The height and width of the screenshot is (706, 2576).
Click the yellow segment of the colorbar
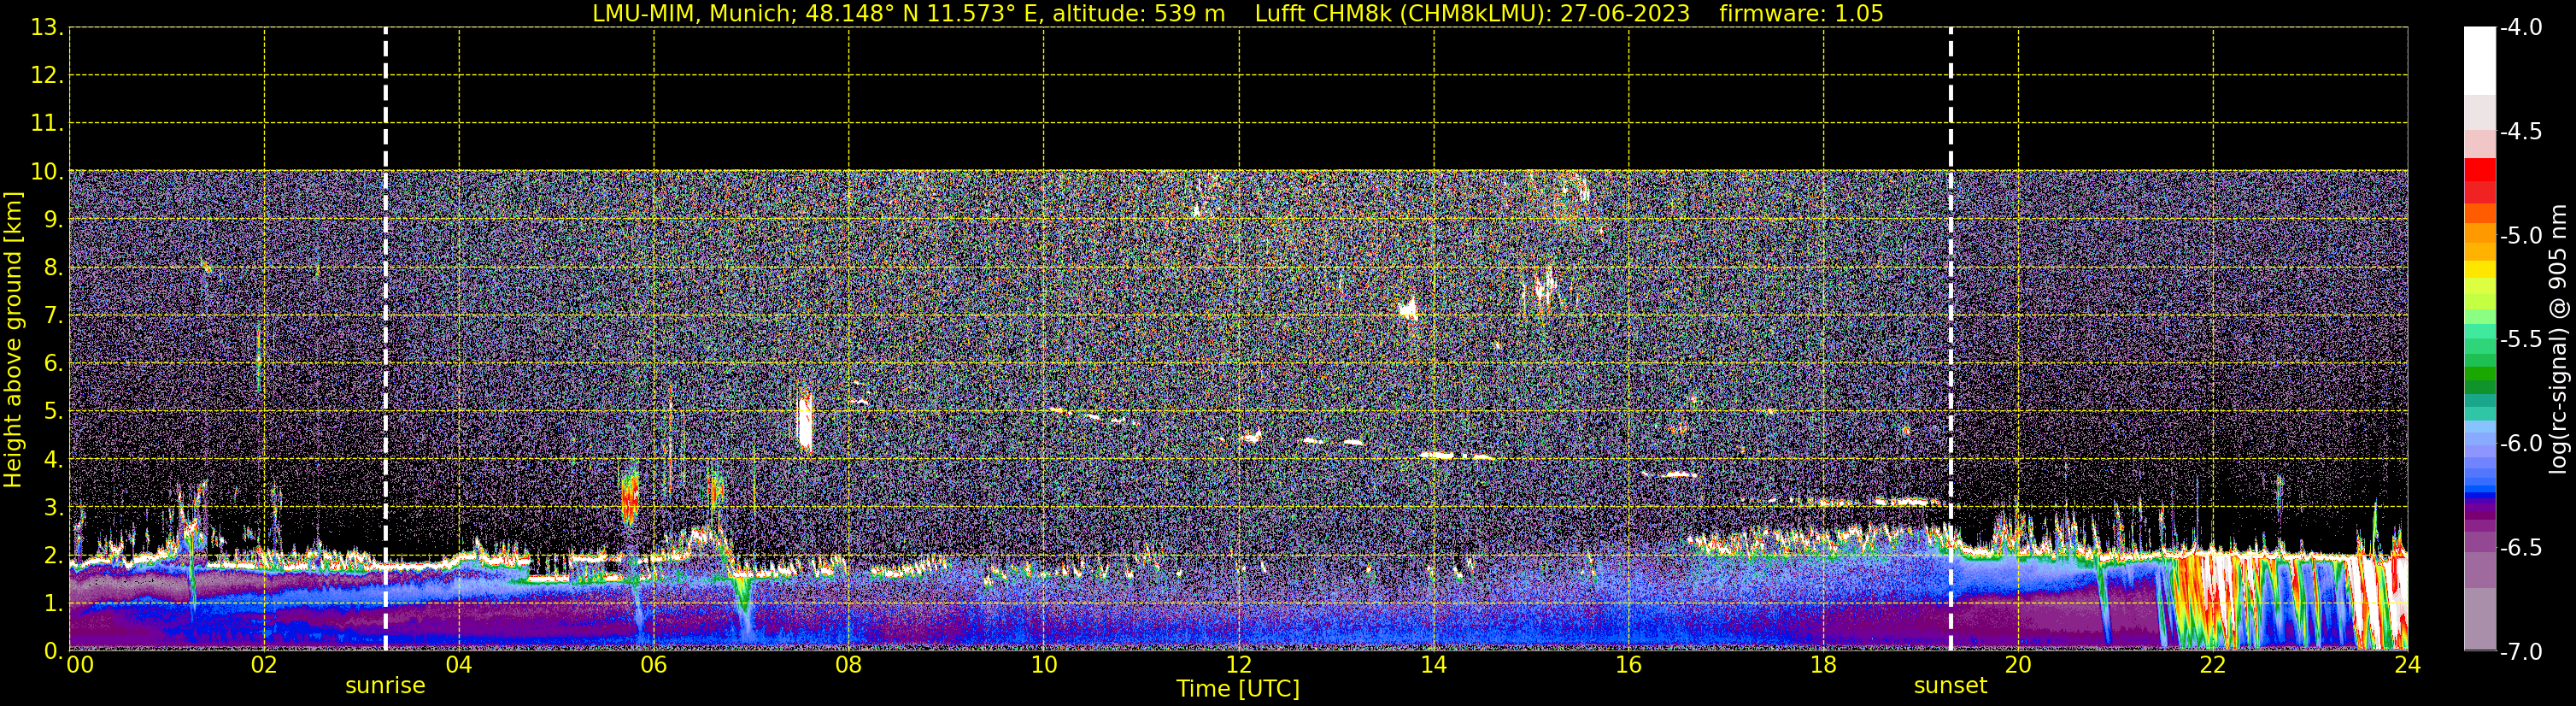coord(2479,270)
